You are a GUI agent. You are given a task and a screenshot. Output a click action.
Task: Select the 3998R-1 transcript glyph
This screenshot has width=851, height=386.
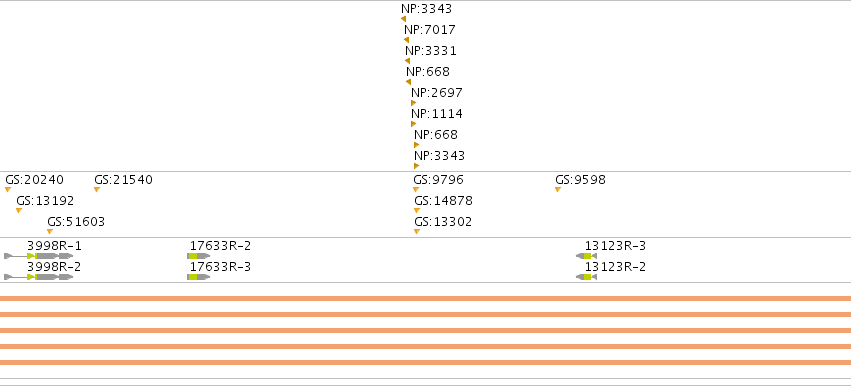(x=39, y=256)
